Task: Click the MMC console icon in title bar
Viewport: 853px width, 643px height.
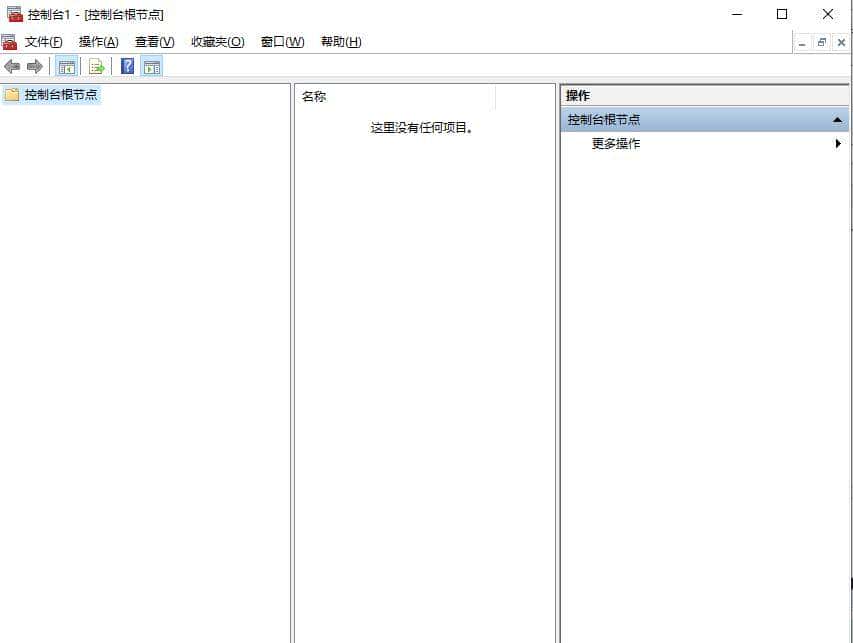Action: pos(14,14)
